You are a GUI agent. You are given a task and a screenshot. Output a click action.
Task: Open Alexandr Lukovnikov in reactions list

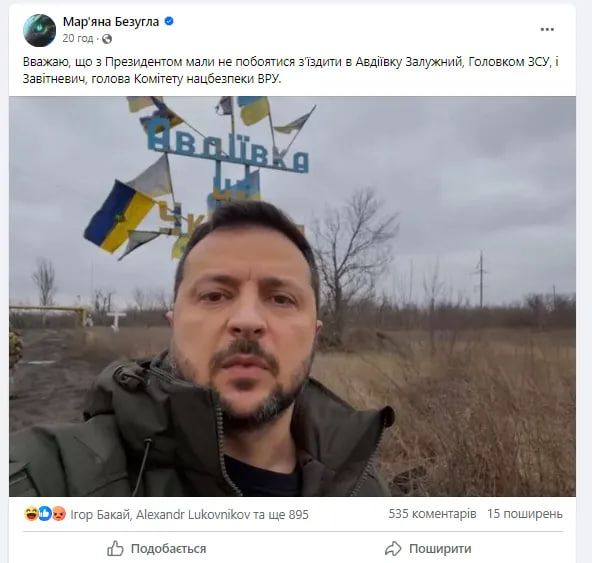191,514
